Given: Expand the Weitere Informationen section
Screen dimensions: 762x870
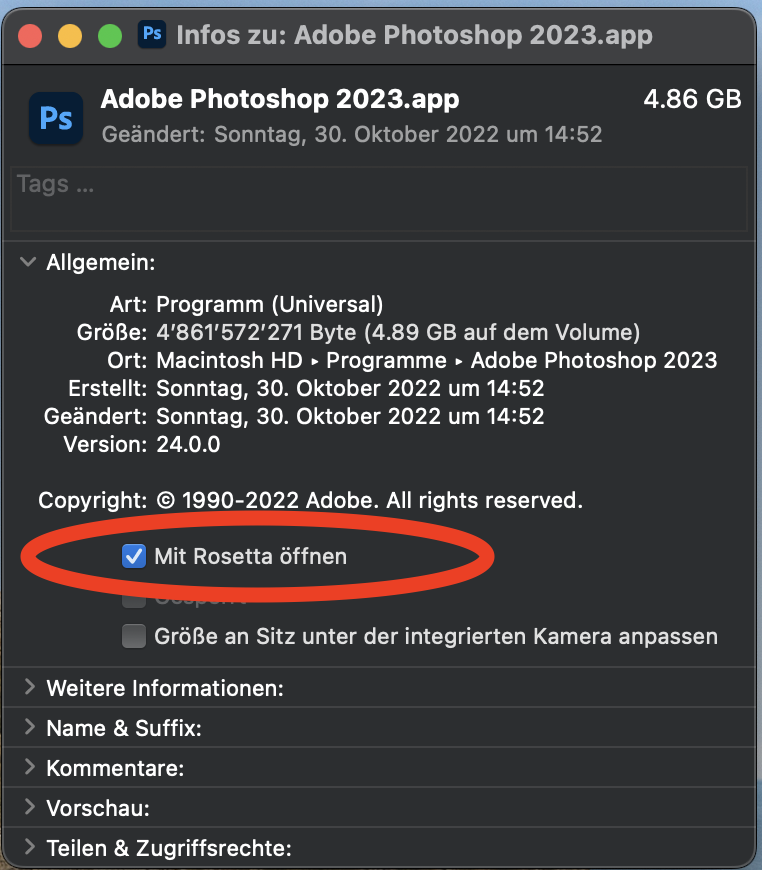Looking at the screenshot, I should pyautogui.click(x=29, y=688).
